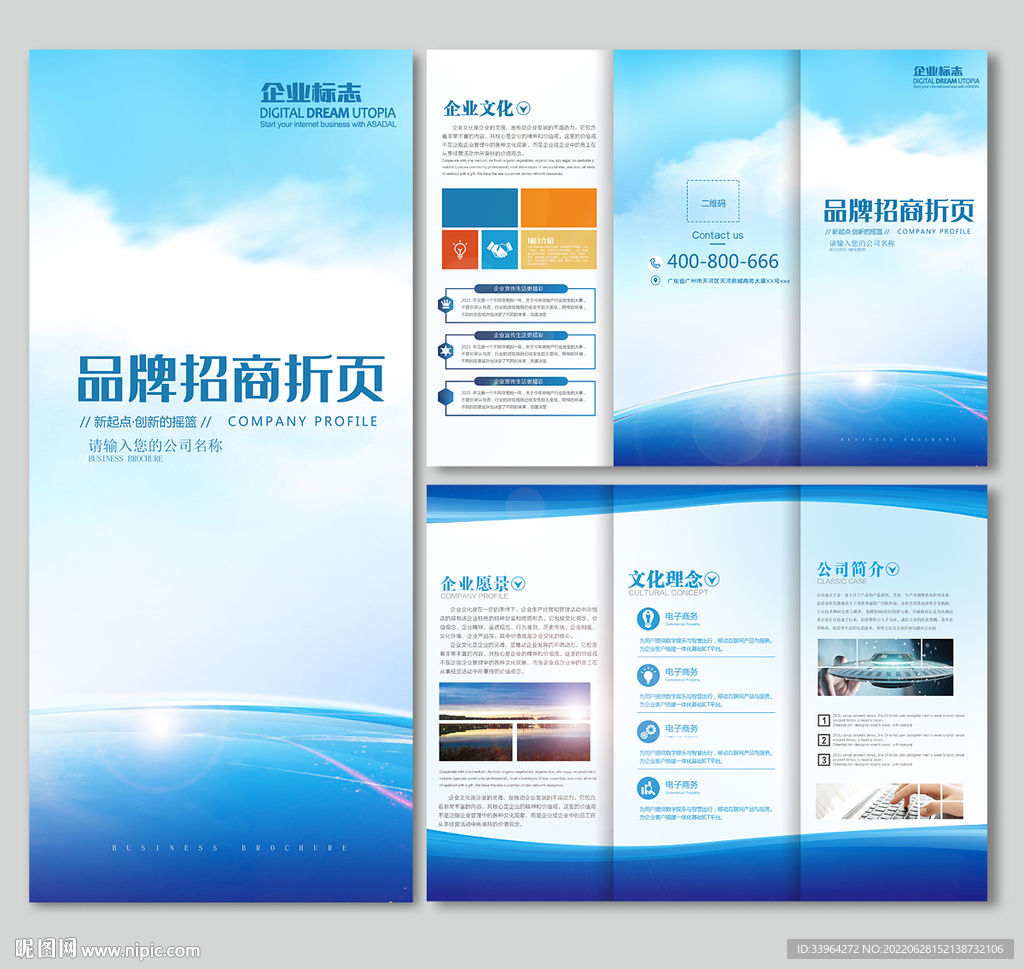
Task: Click 电子商务 beside the gears icon
Action: [682, 729]
